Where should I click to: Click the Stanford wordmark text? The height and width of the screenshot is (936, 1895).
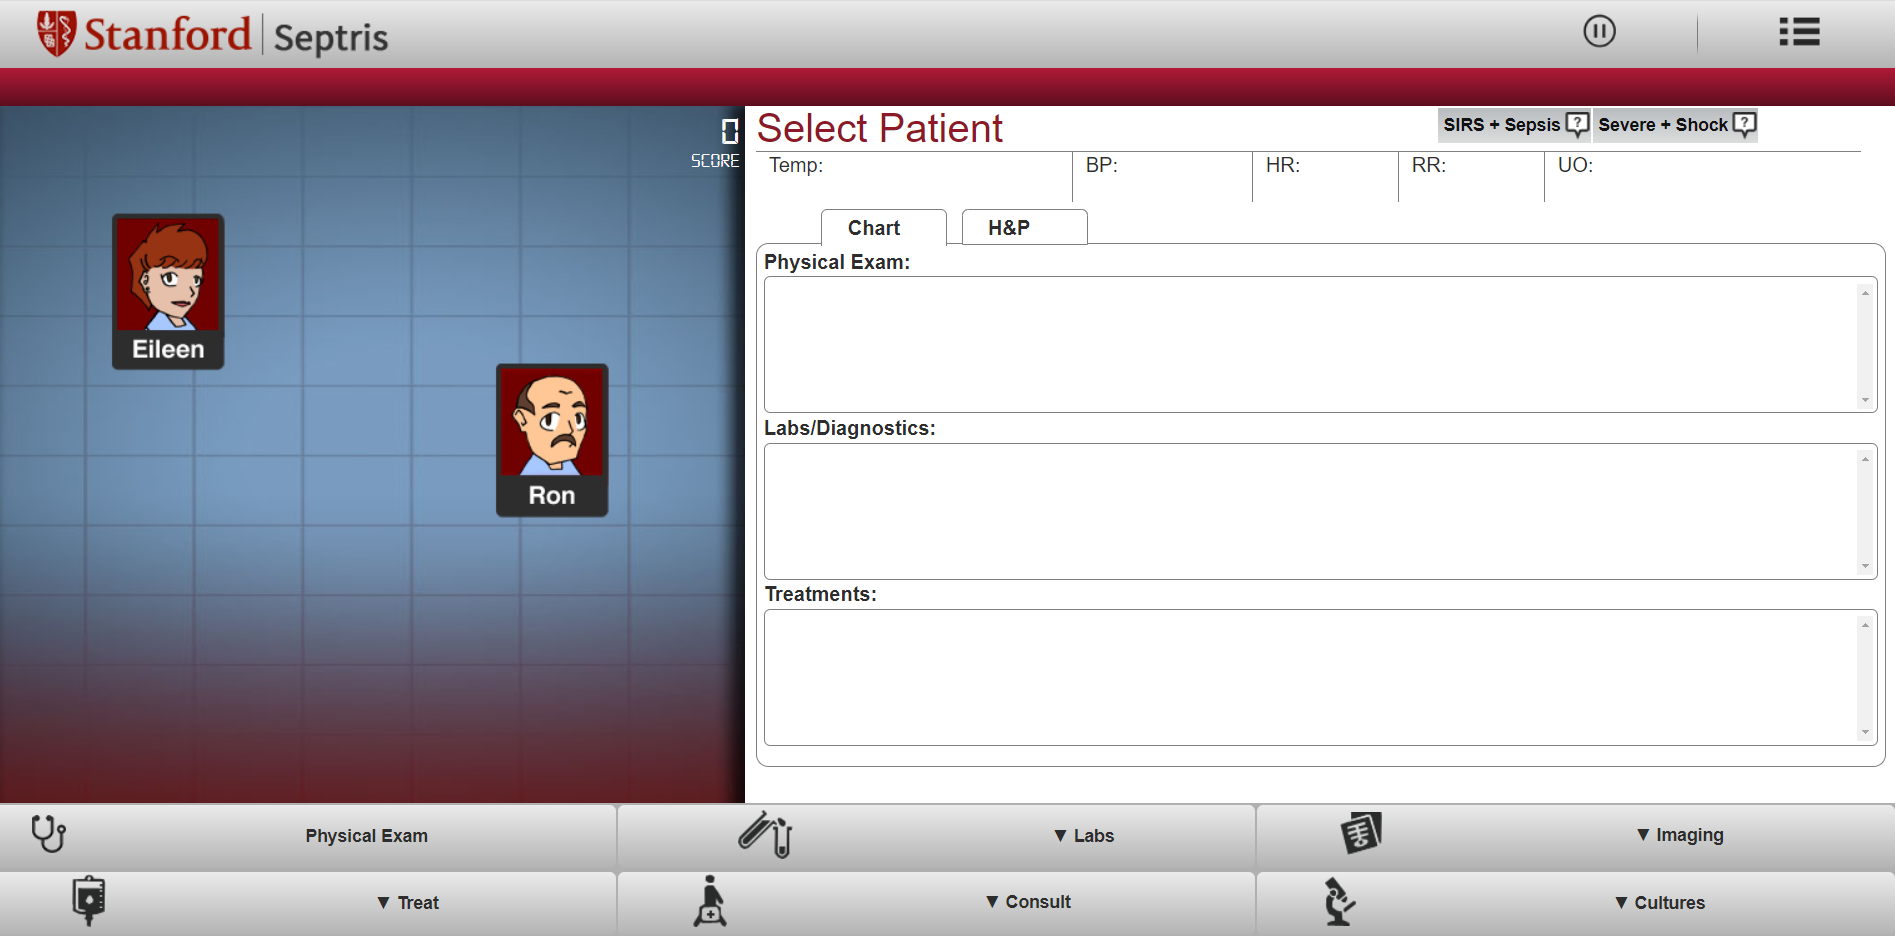[x=167, y=33]
